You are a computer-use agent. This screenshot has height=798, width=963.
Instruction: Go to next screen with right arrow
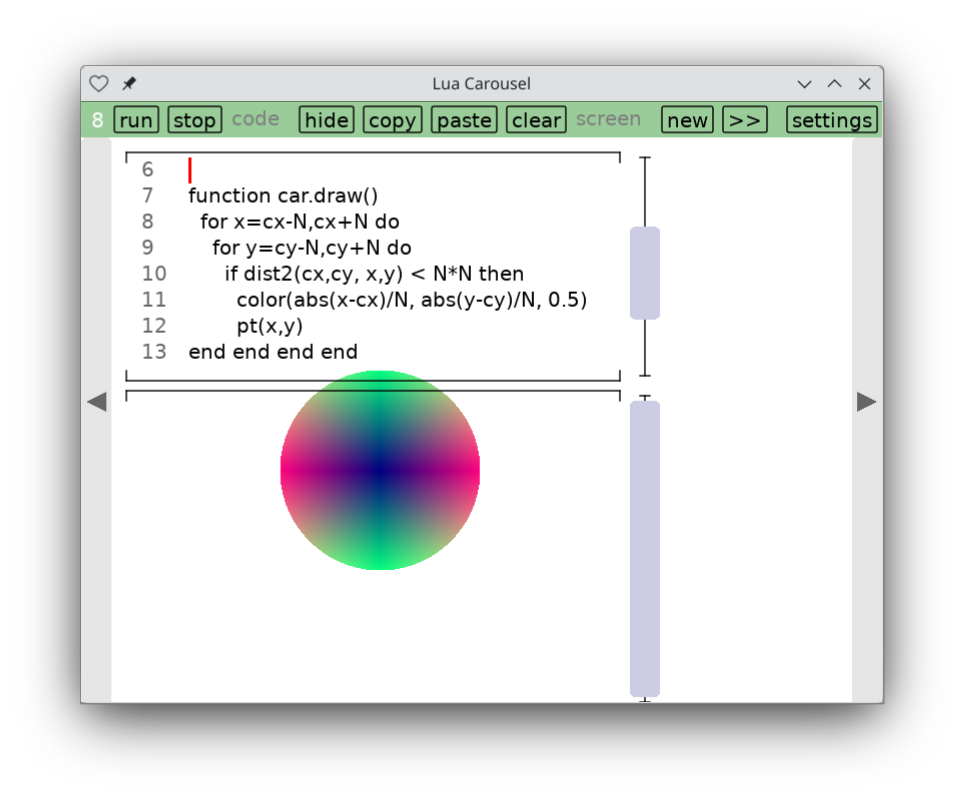[x=866, y=402]
